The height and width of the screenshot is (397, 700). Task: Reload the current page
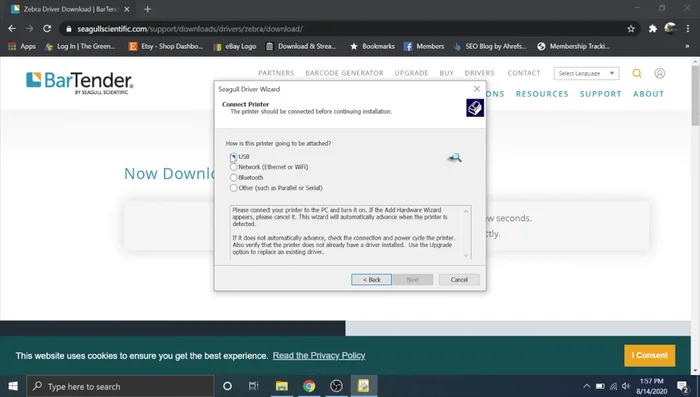click(47, 29)
